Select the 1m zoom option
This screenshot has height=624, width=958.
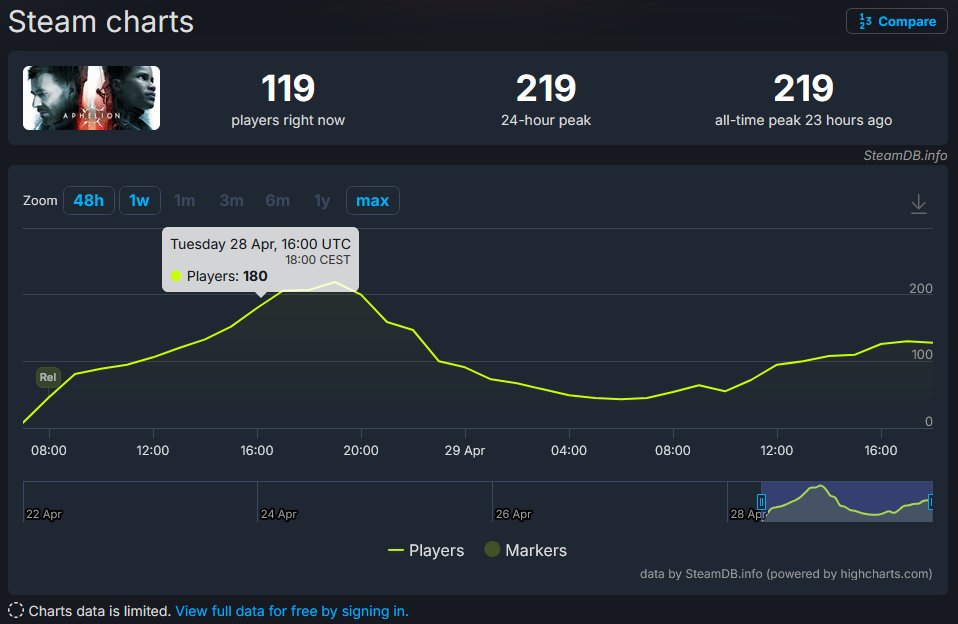[185, 200]
